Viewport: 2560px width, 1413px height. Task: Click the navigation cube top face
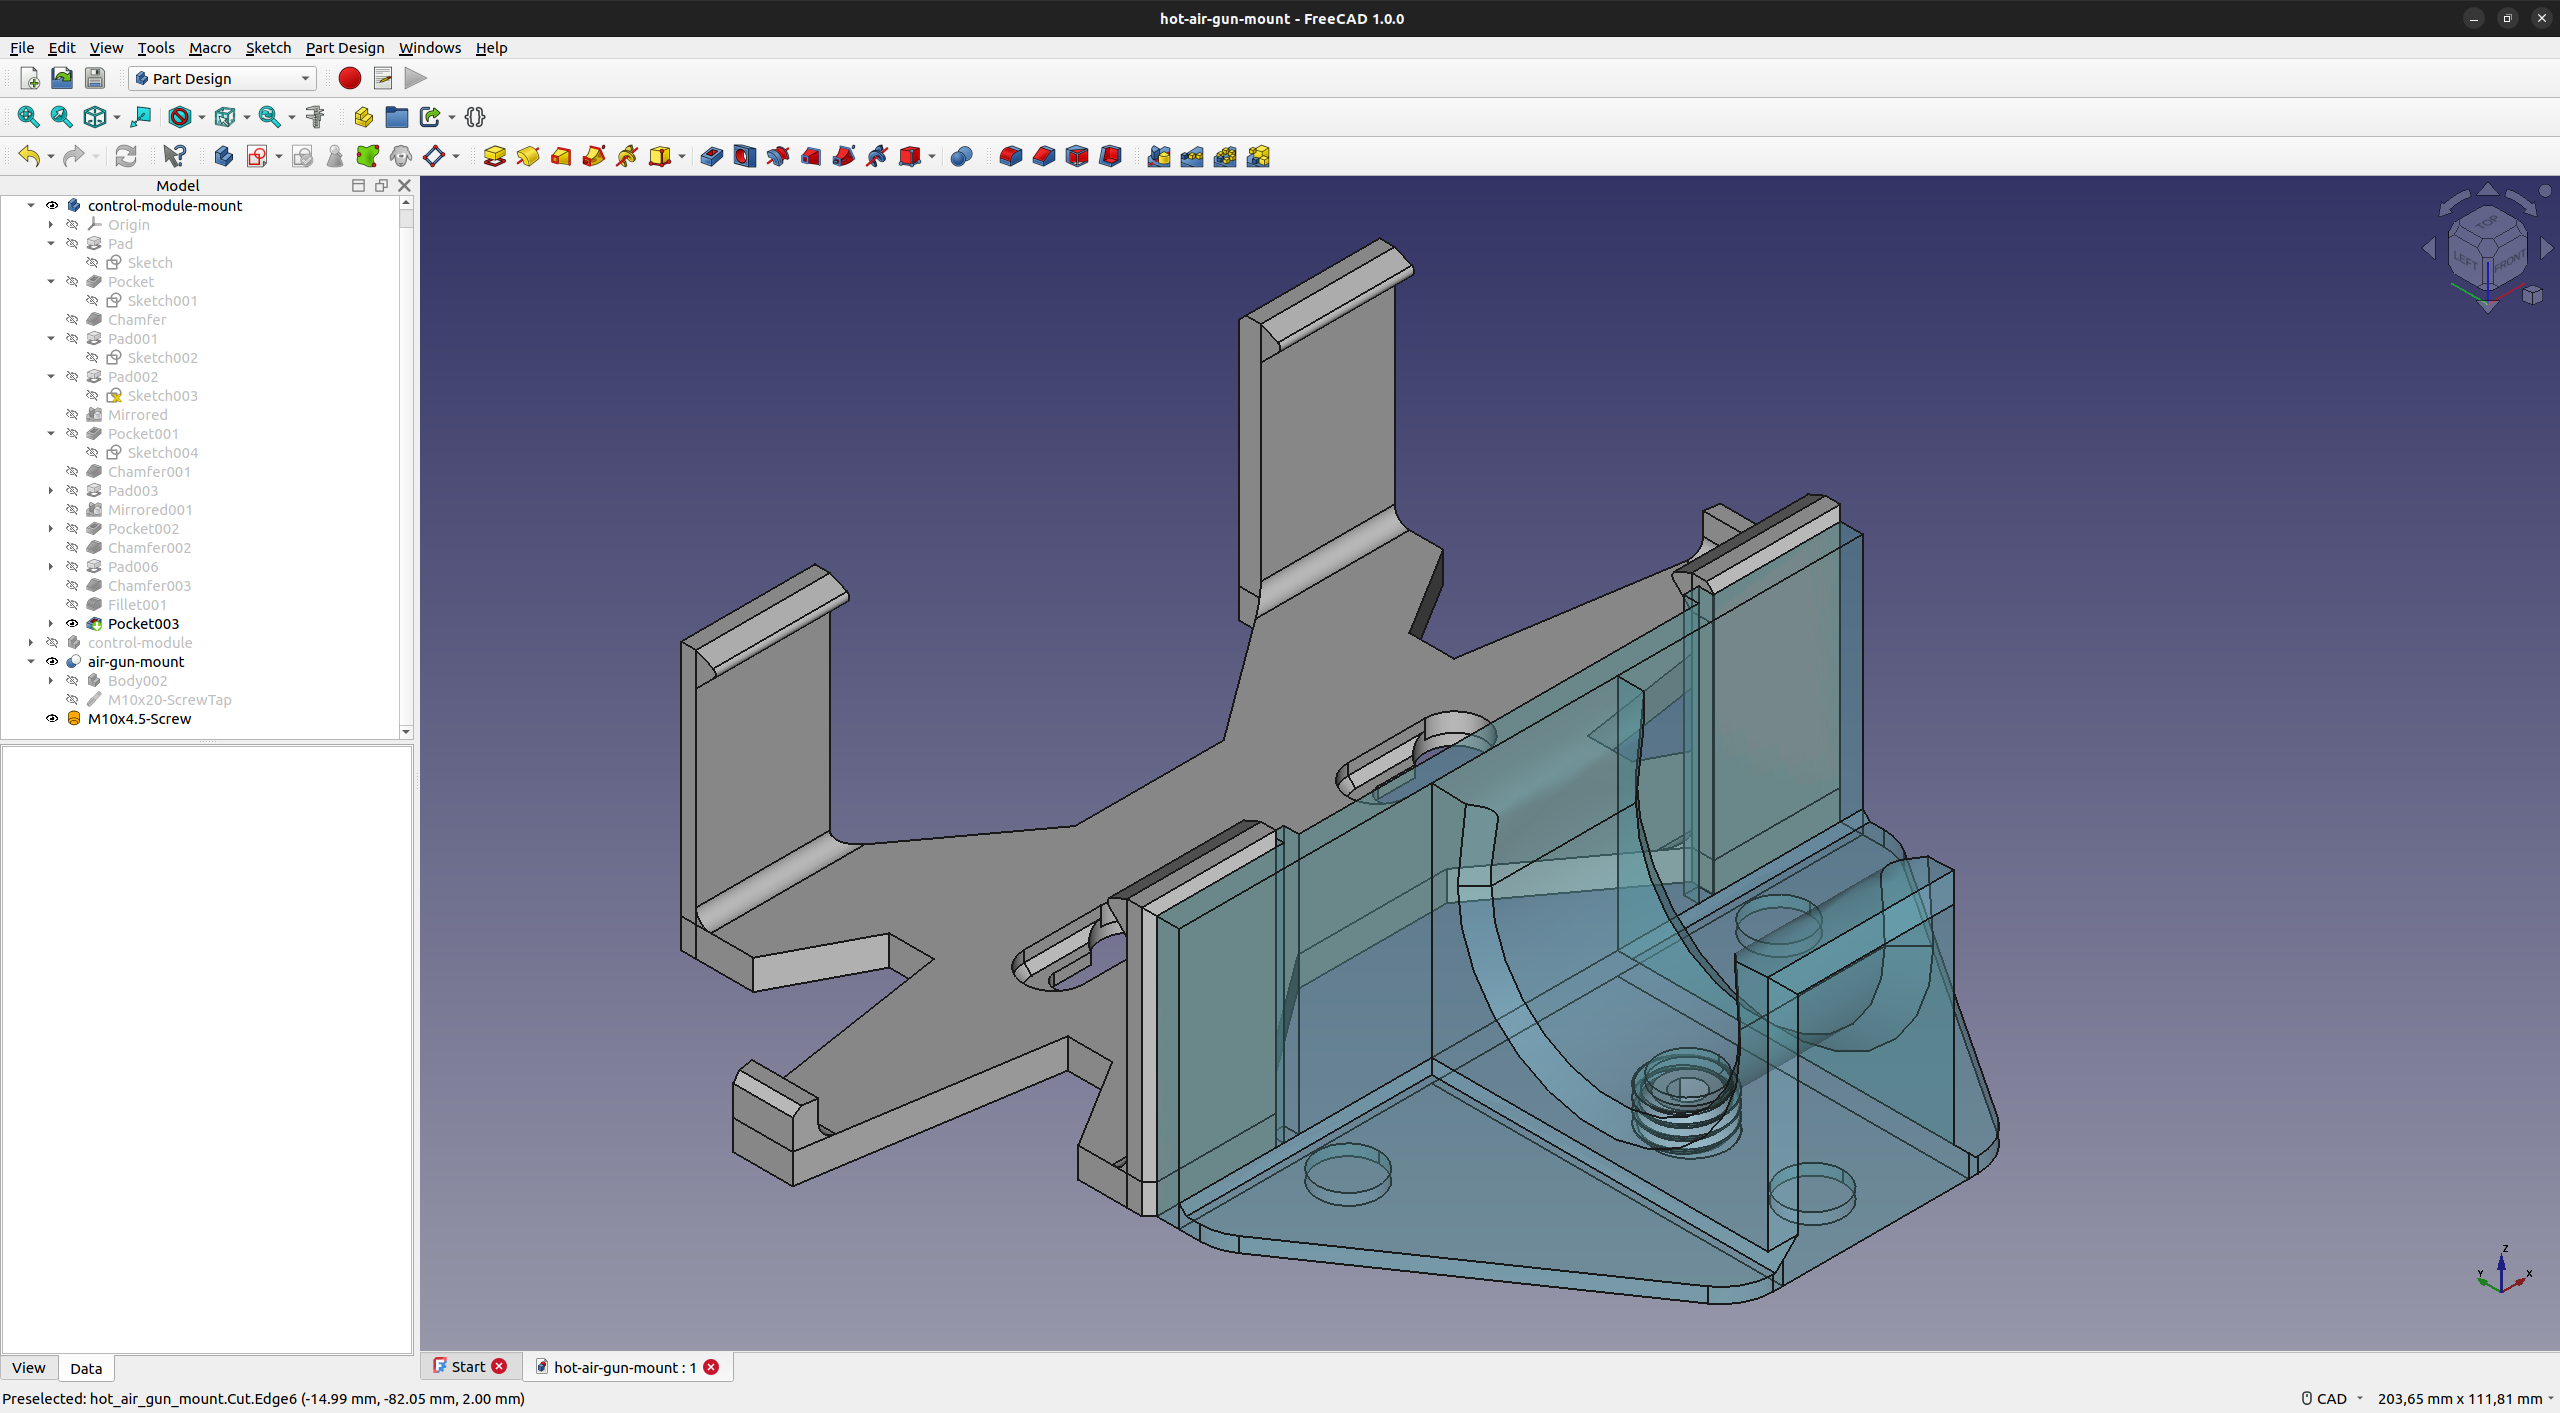tap(2487, 222)
